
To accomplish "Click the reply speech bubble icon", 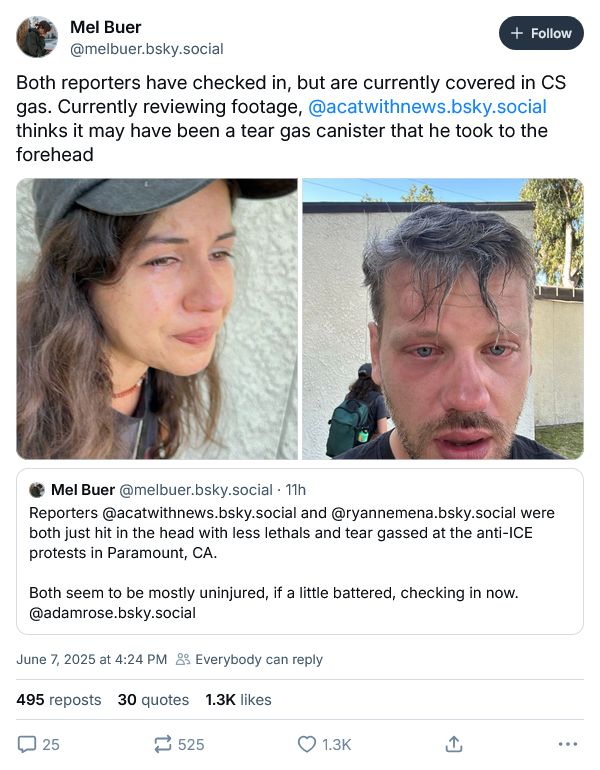I will [x=27, y=744].
